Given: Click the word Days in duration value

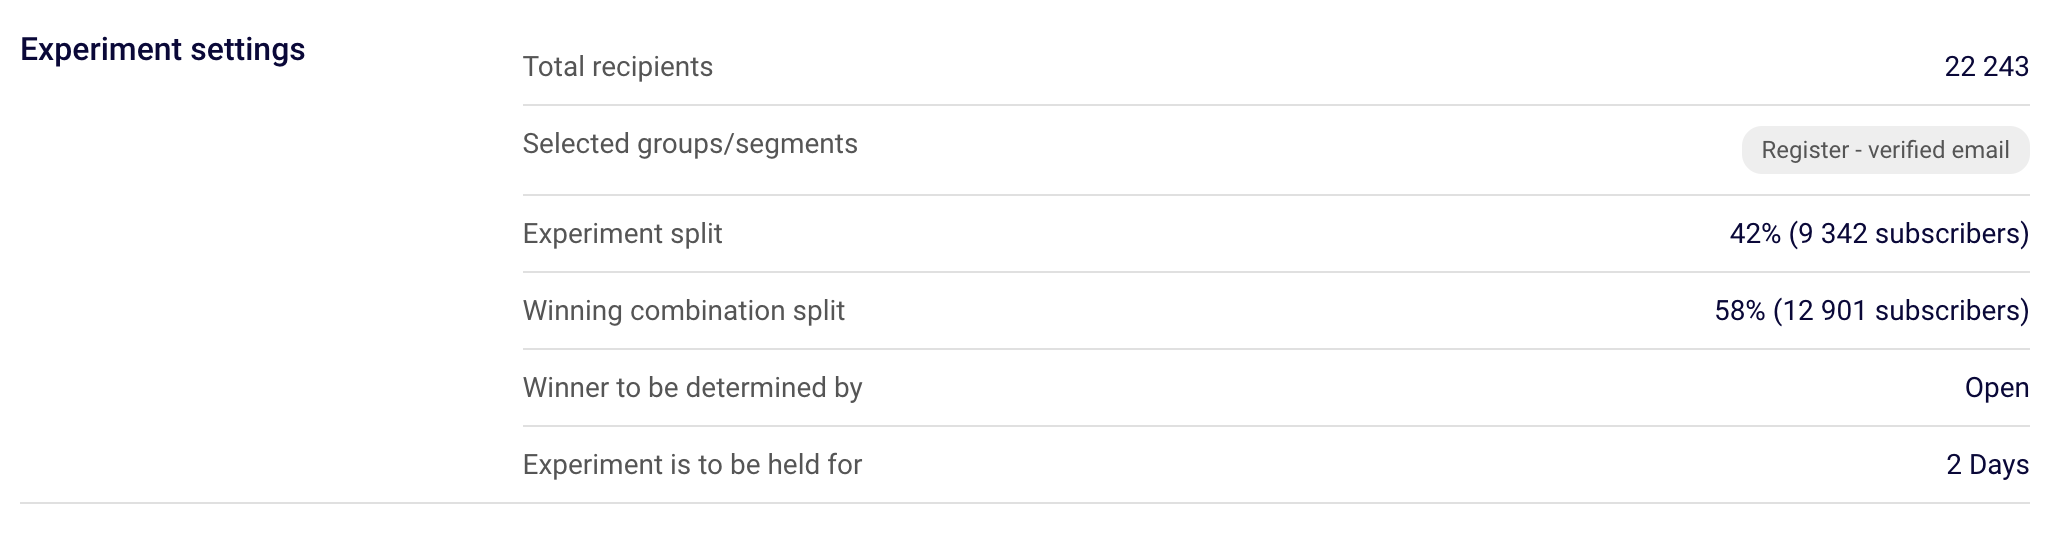Looking at the screenshot, I should point(1999,465).
